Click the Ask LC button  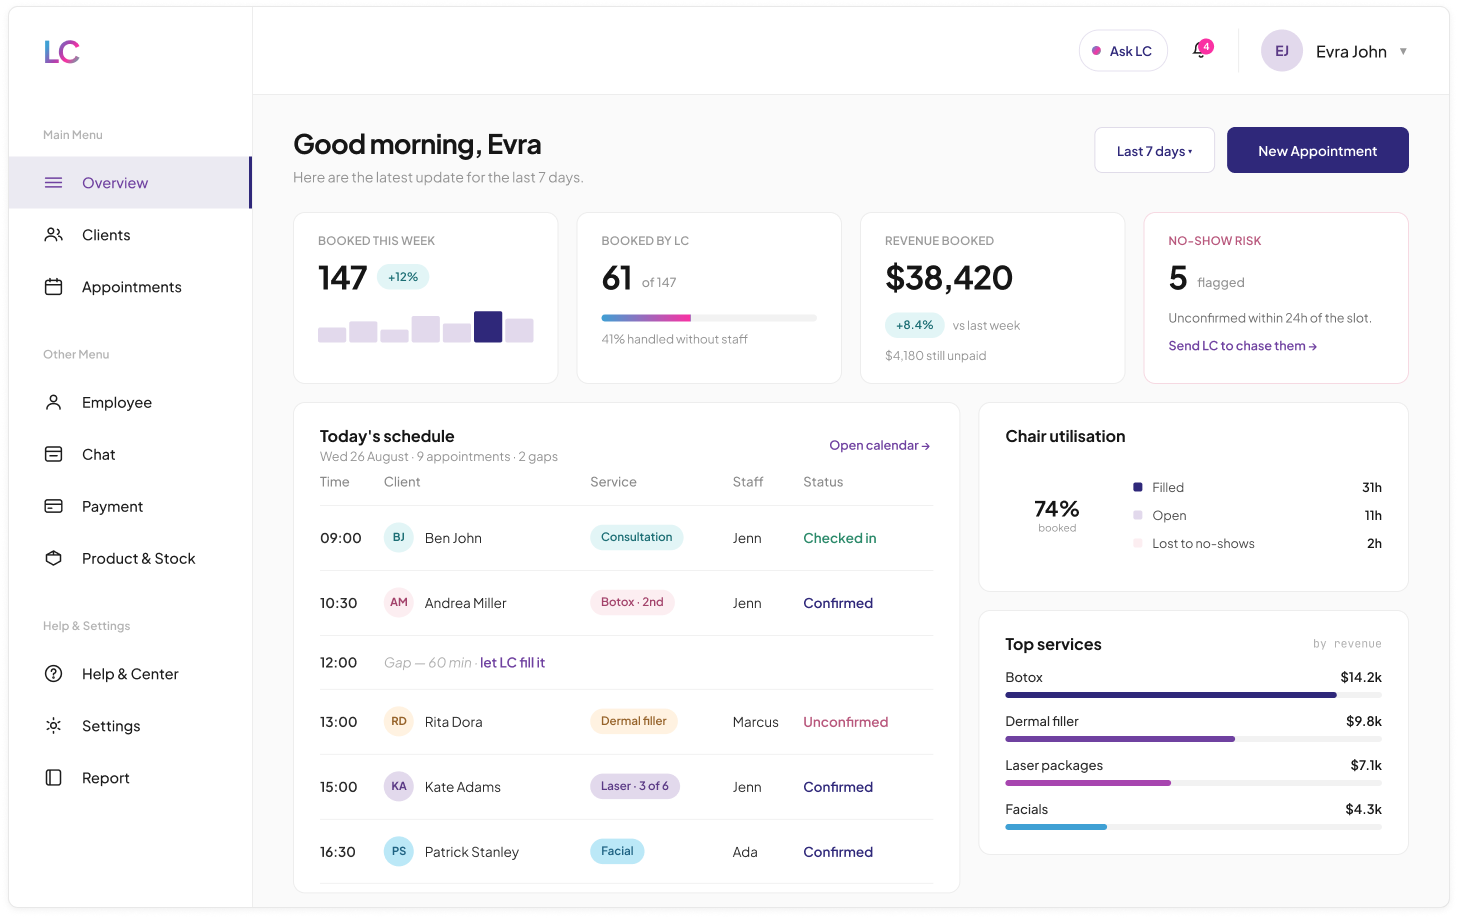tap(1123, 51)
